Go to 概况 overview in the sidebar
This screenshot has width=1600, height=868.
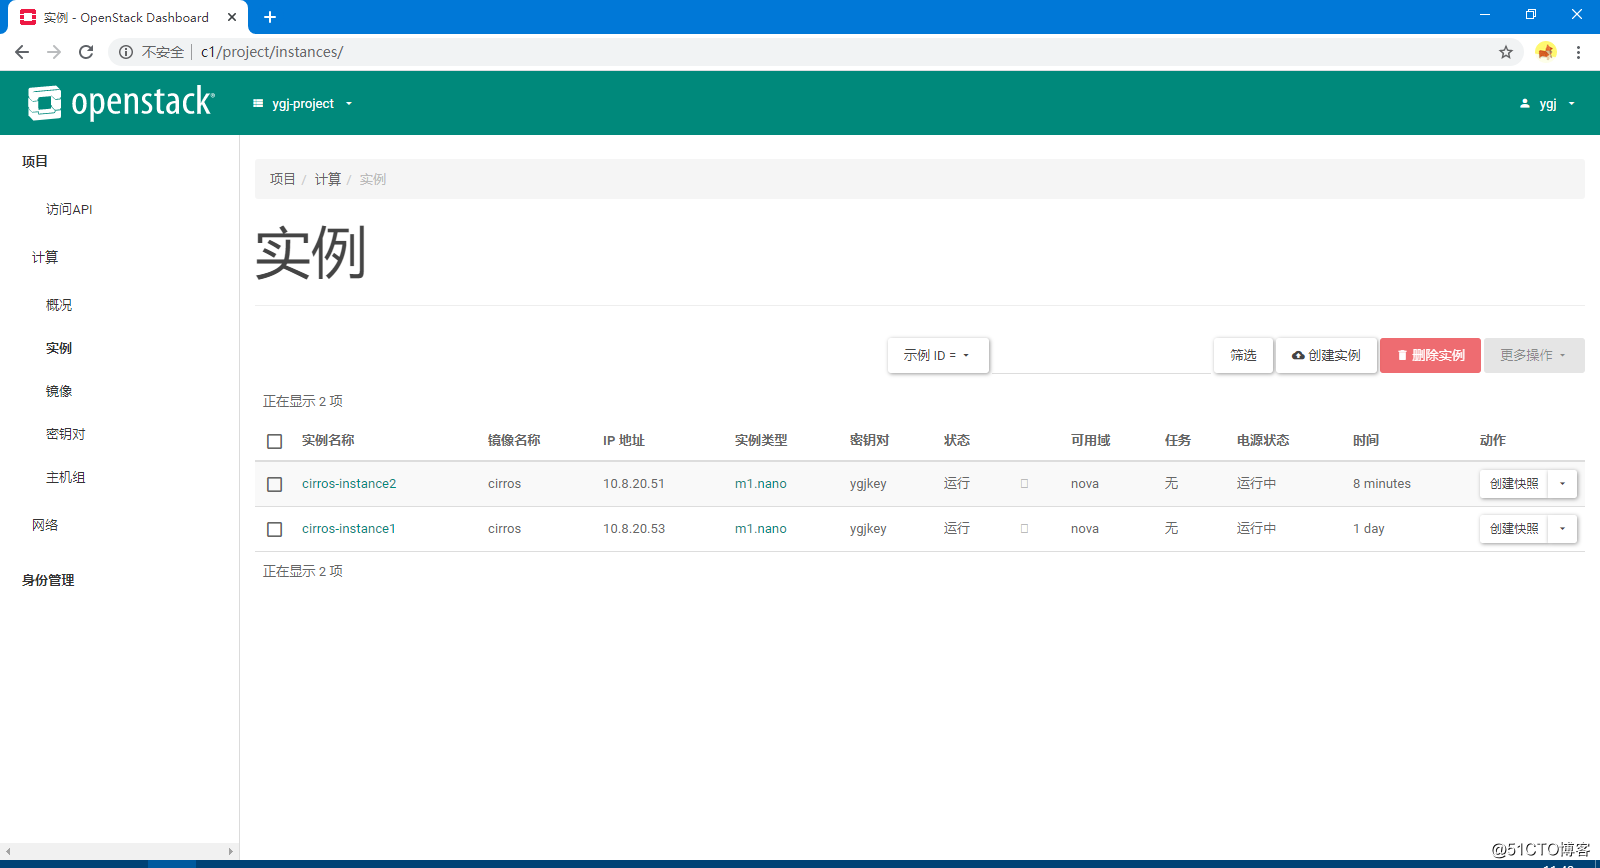(59, 305)
